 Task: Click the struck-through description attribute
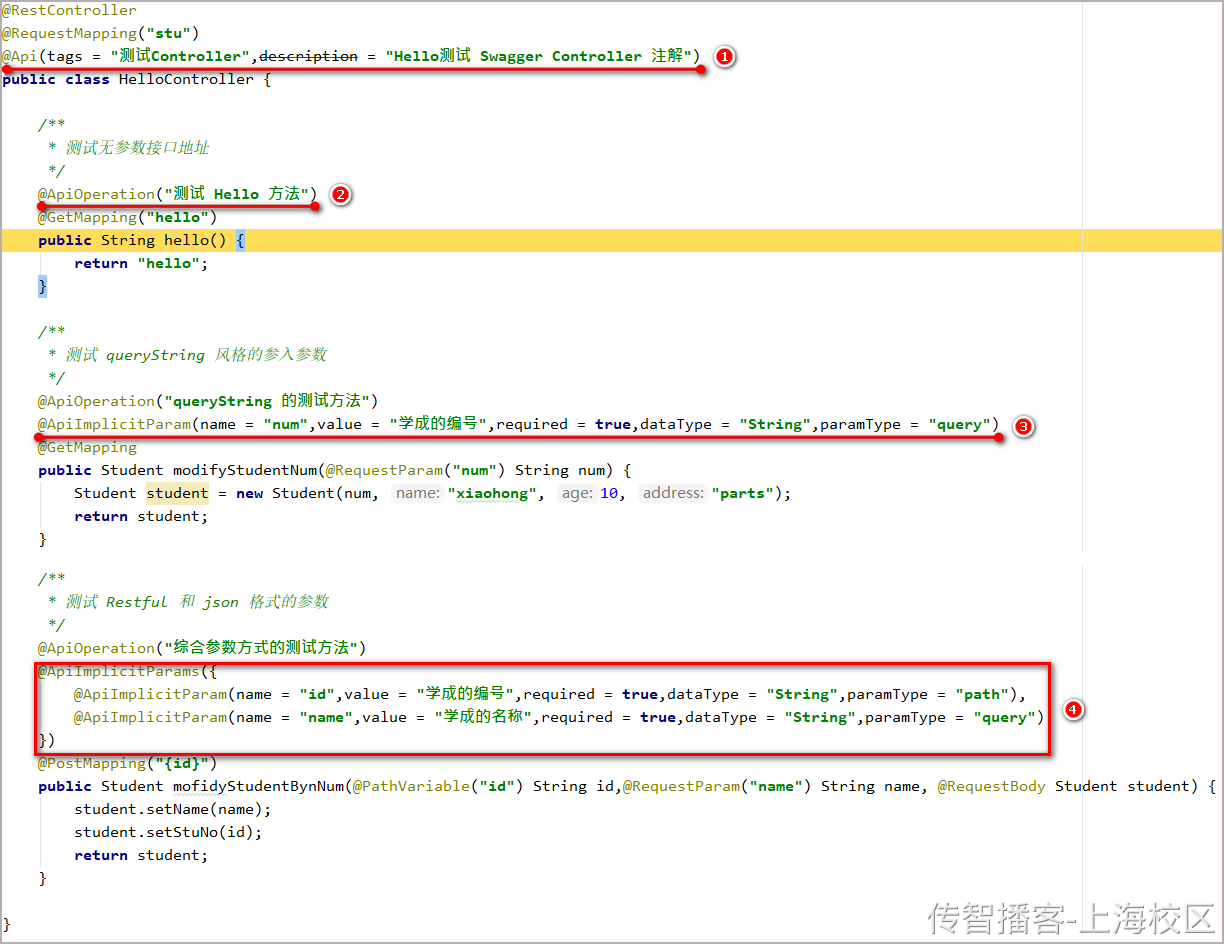coord(308,56)
